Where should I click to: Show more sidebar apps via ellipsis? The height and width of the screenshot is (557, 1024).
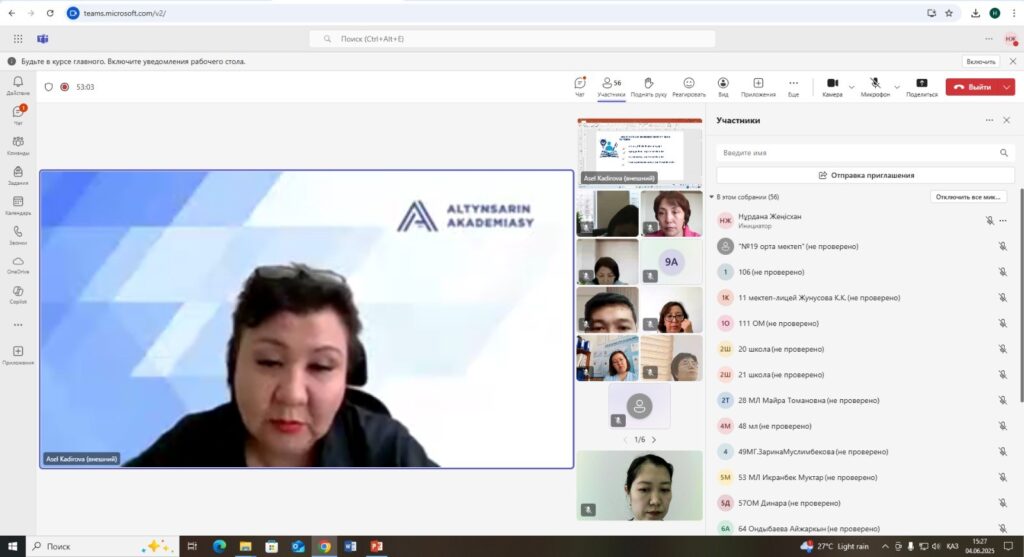coord(18,325)
